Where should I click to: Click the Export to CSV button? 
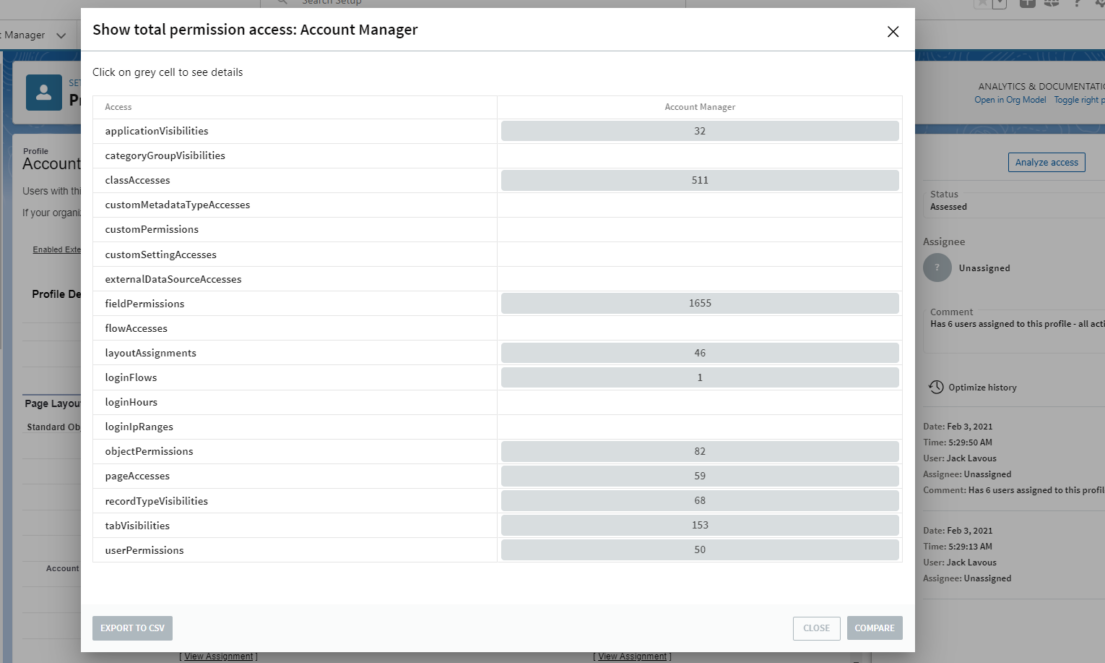tap(132, 628)
